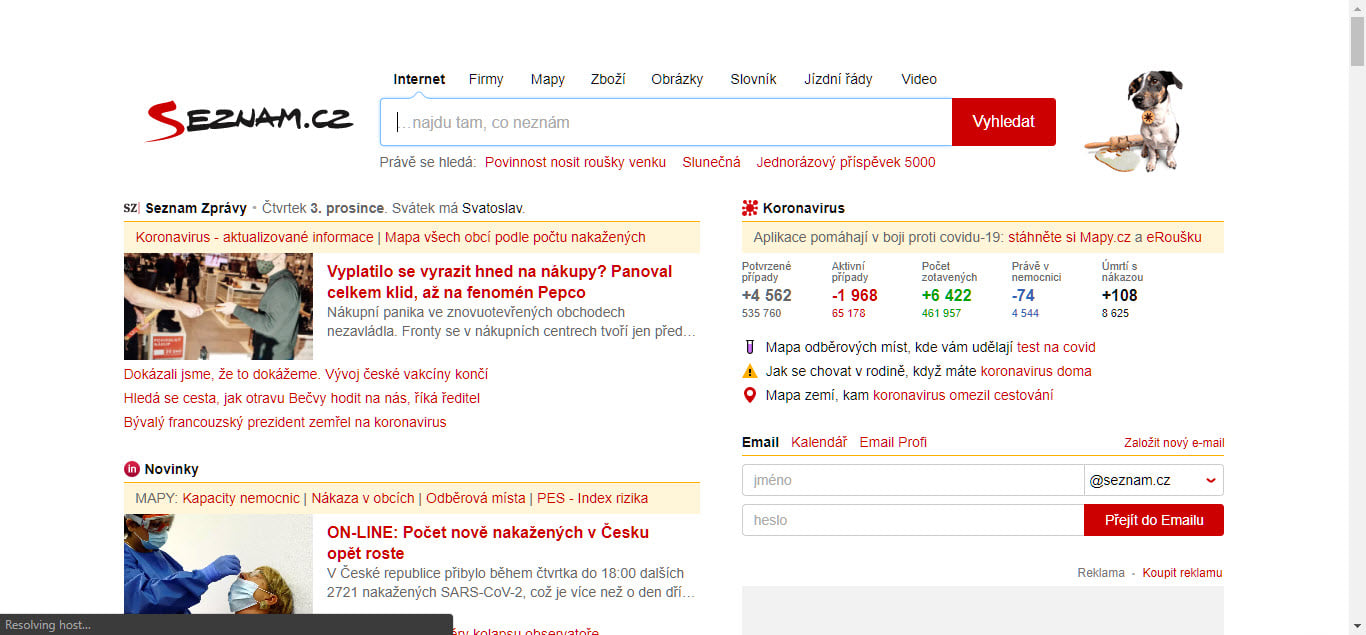Focus the main search input field
The height and width of the screenshot is (635, 1366).
click(x=666, y=122)
